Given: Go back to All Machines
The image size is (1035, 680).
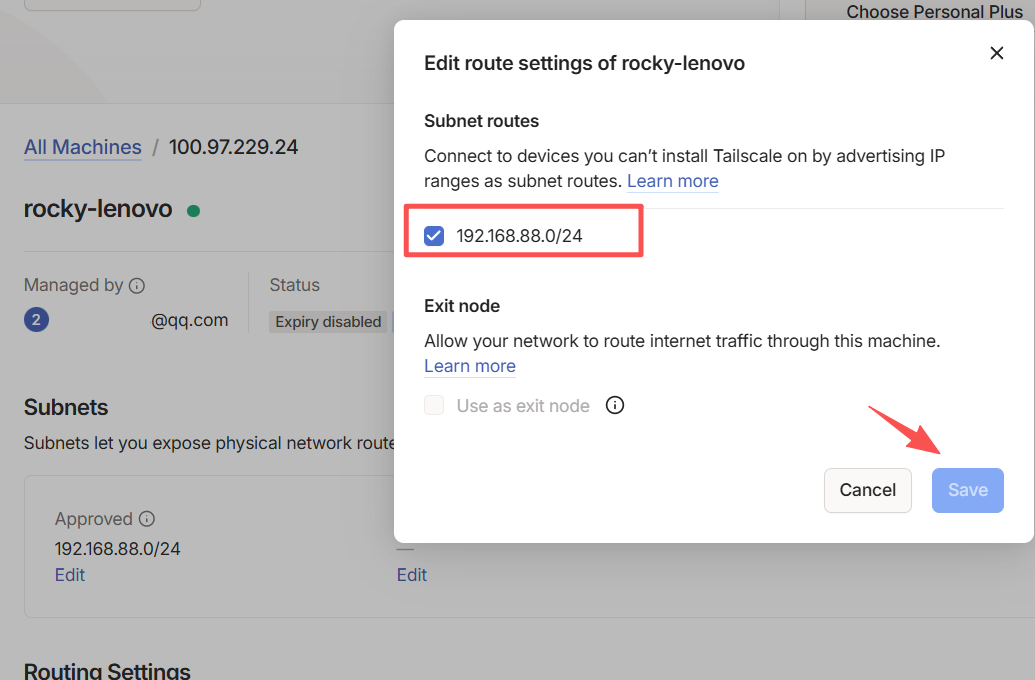Looking at the screenshot, I should 83,147.
